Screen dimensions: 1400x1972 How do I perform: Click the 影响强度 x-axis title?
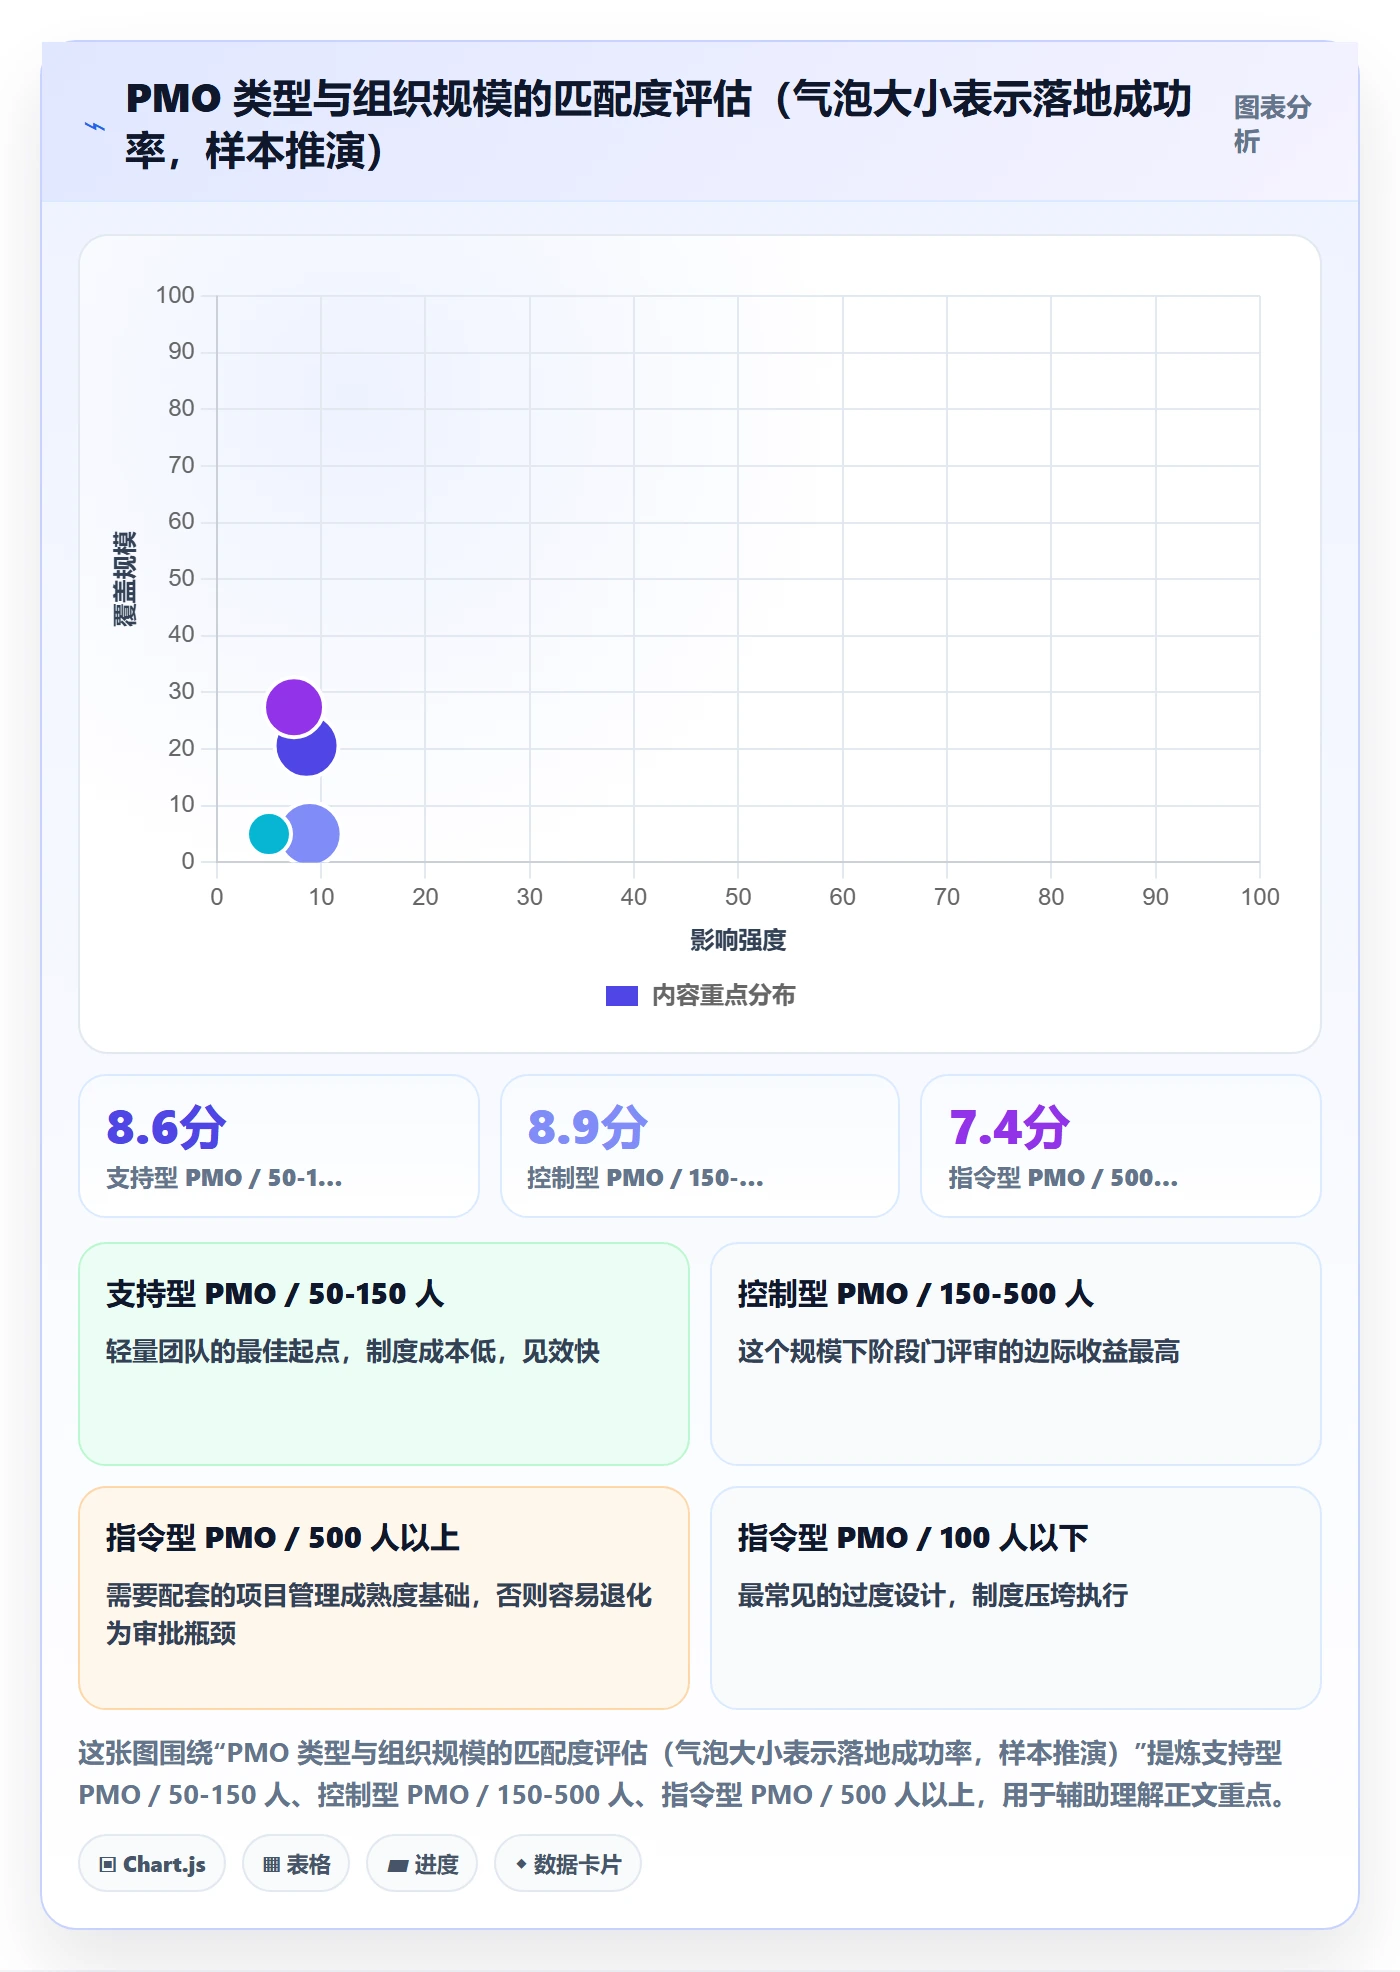click(738, 940)
